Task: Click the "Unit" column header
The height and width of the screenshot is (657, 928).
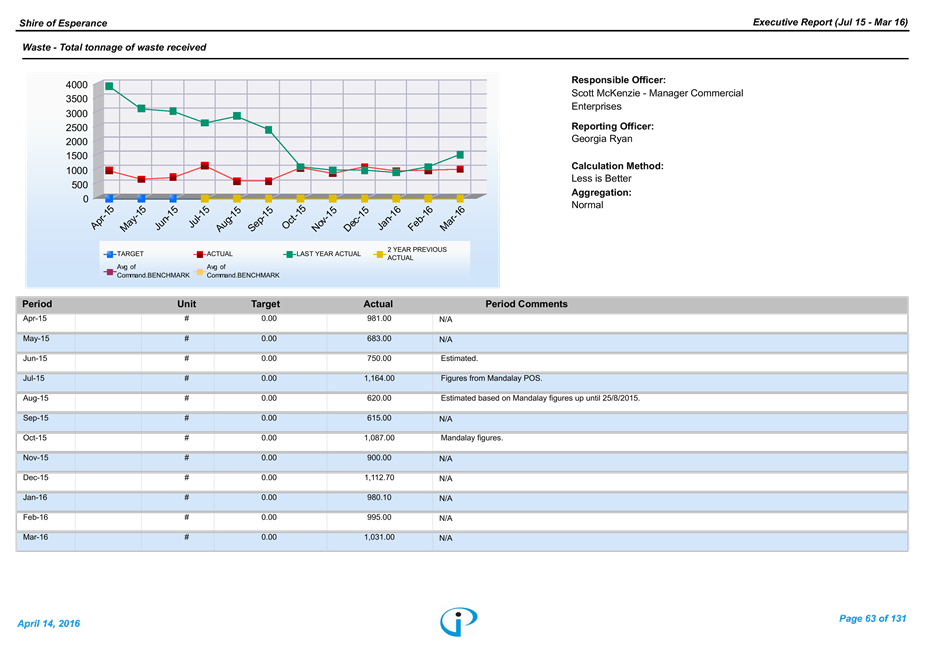Action: pyautogui.click(x=186, y=304)
